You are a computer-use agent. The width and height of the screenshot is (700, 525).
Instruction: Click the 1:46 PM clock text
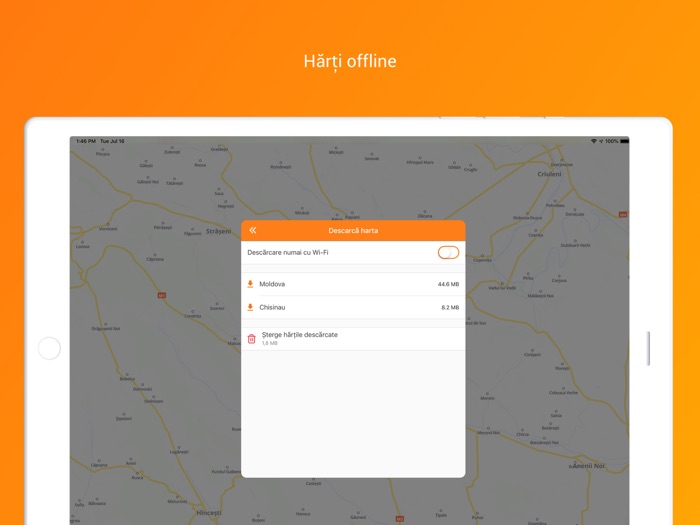[x=86, y=141]
